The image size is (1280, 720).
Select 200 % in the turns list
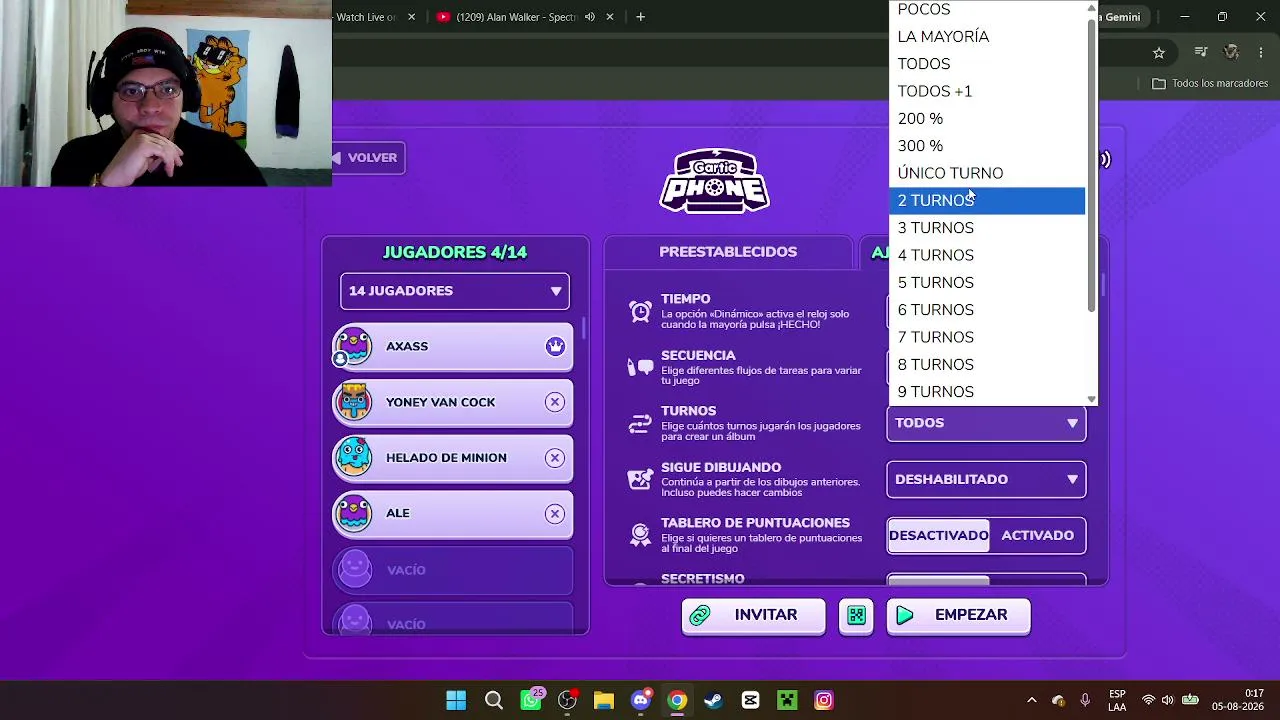pos(987,118)
